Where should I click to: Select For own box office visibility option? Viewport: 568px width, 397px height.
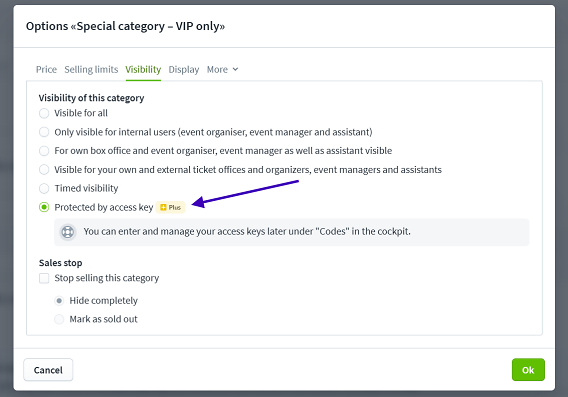tap(44, 151)
